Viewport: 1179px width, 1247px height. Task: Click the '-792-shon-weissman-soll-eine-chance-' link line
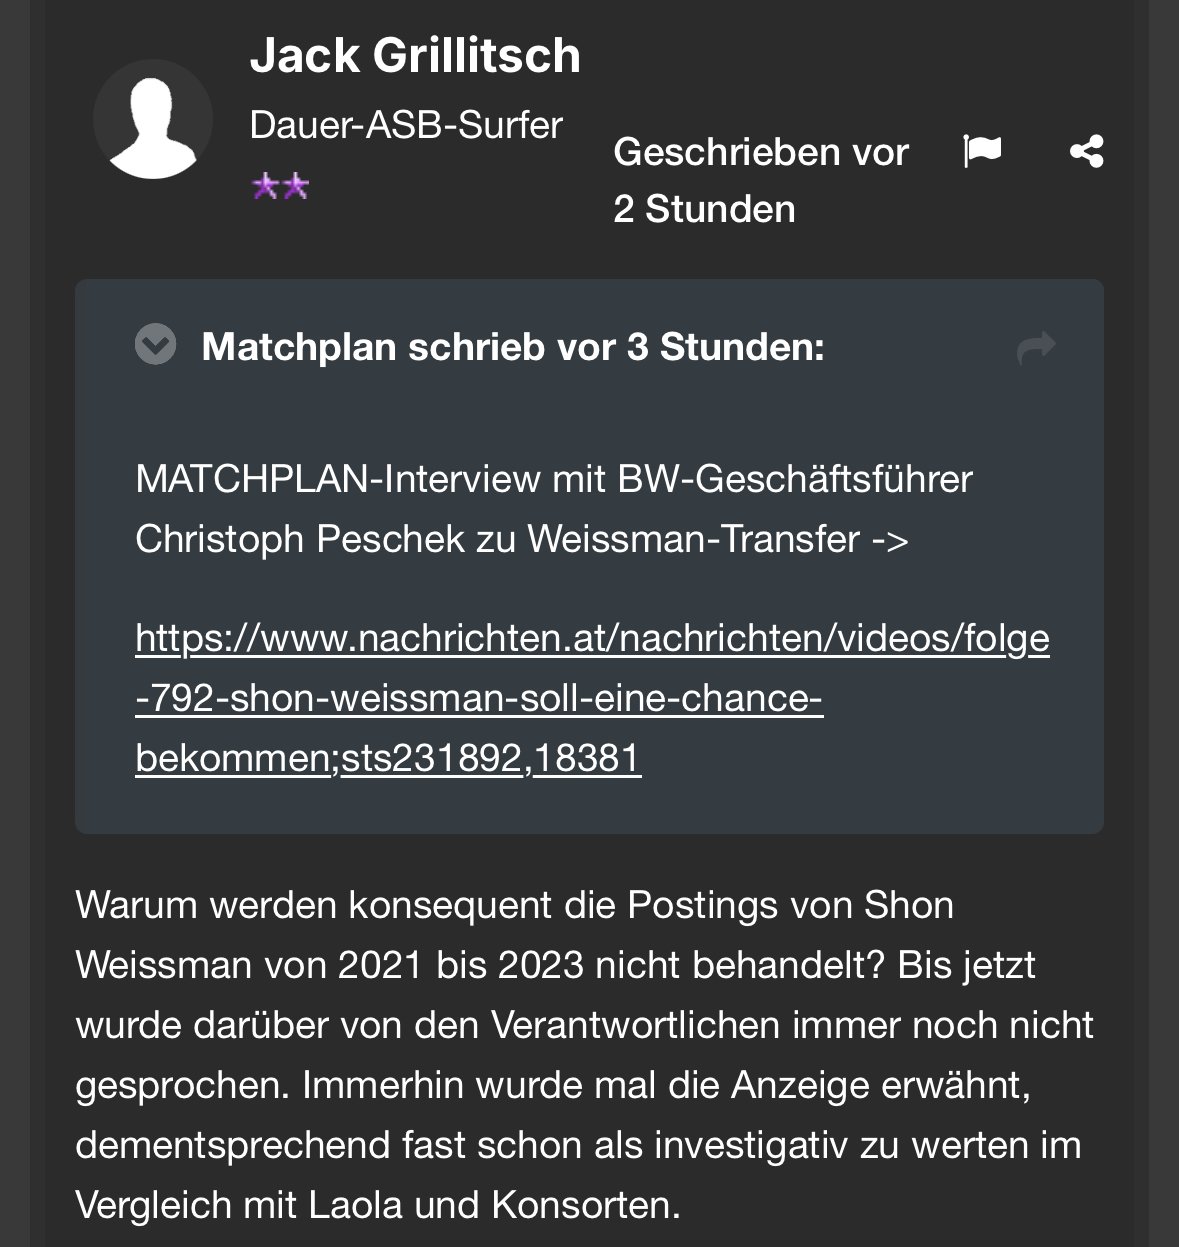(478, 699)
